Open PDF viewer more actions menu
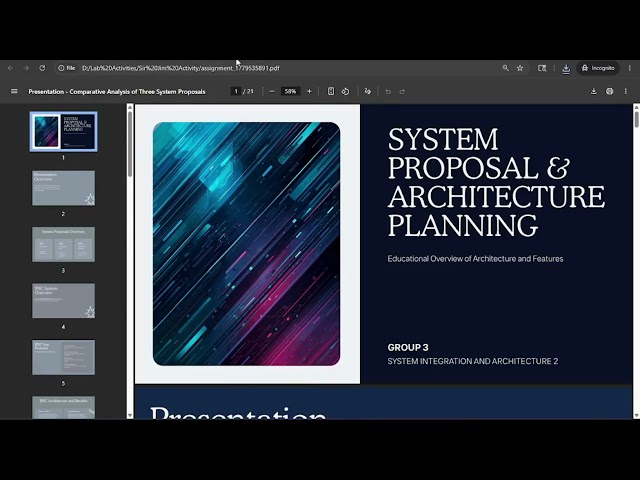The height and width of the screenshot is (480, 640). 625,91
